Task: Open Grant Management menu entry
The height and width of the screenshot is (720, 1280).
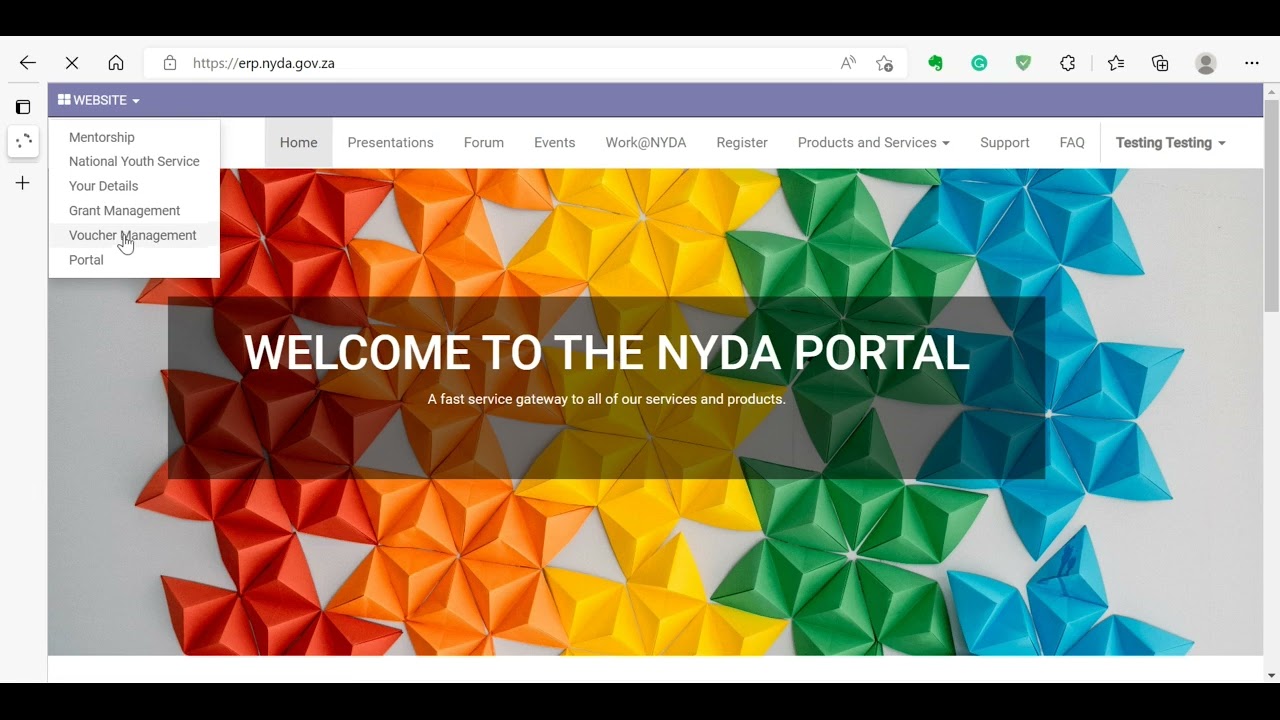Action: [134, 211]
